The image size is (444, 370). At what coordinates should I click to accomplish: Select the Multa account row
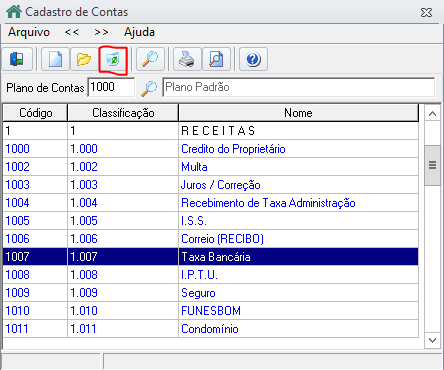(211, 167)
